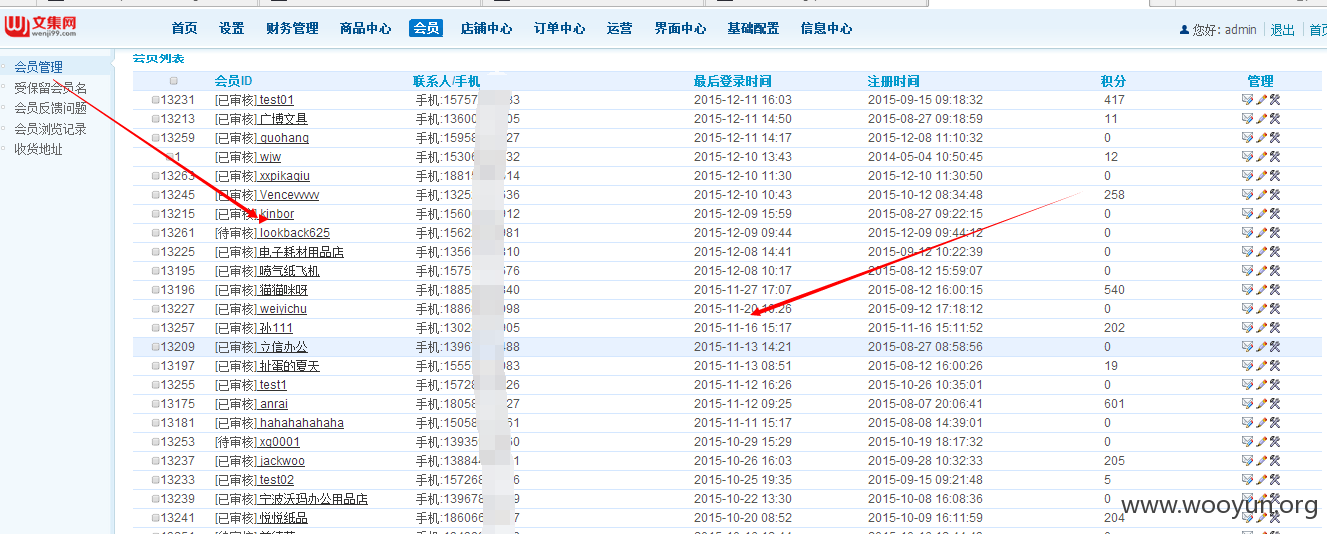The width and height of the screenshot is (1327, 534).
Task: Open member link lookback625
Action: click(x=294, y=233)
